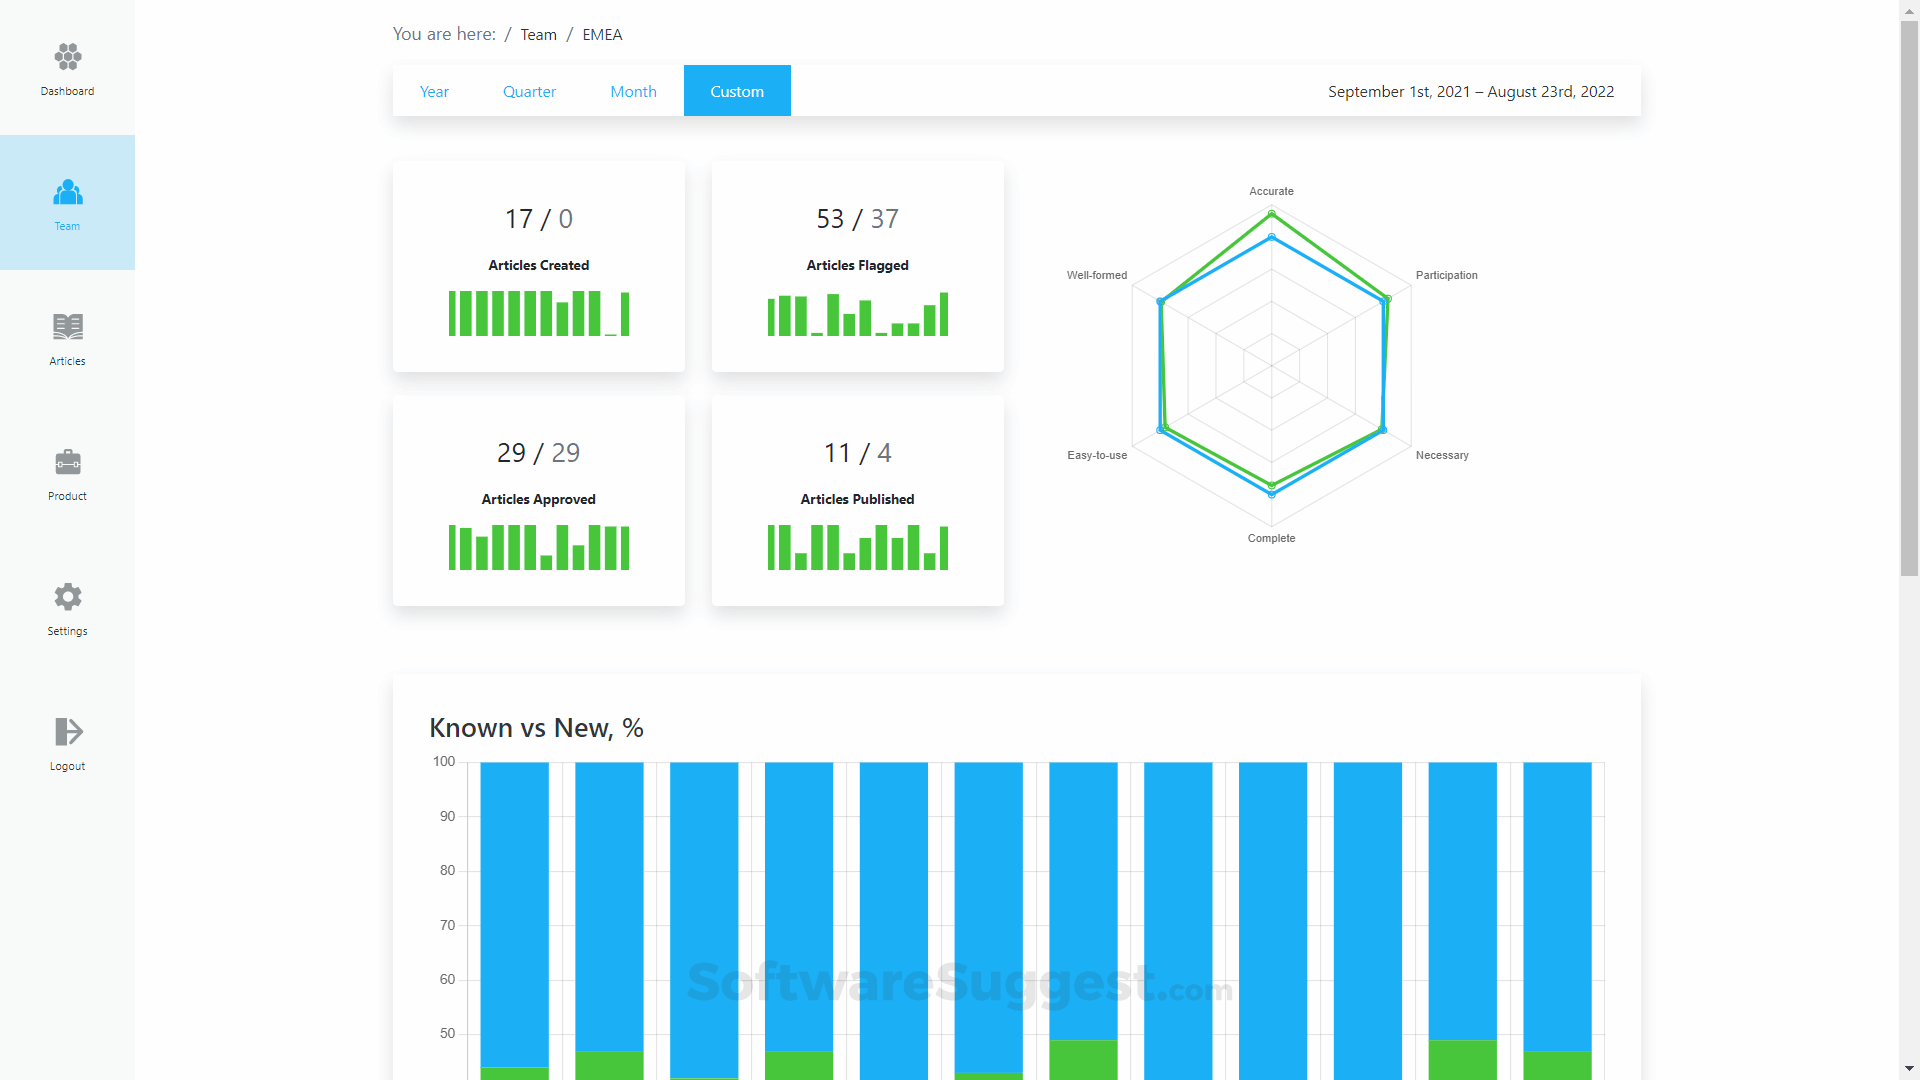This screenshot has width=1920, height=1080.
Task: Click the Logout label in sidebar
Action: (68, 766)
